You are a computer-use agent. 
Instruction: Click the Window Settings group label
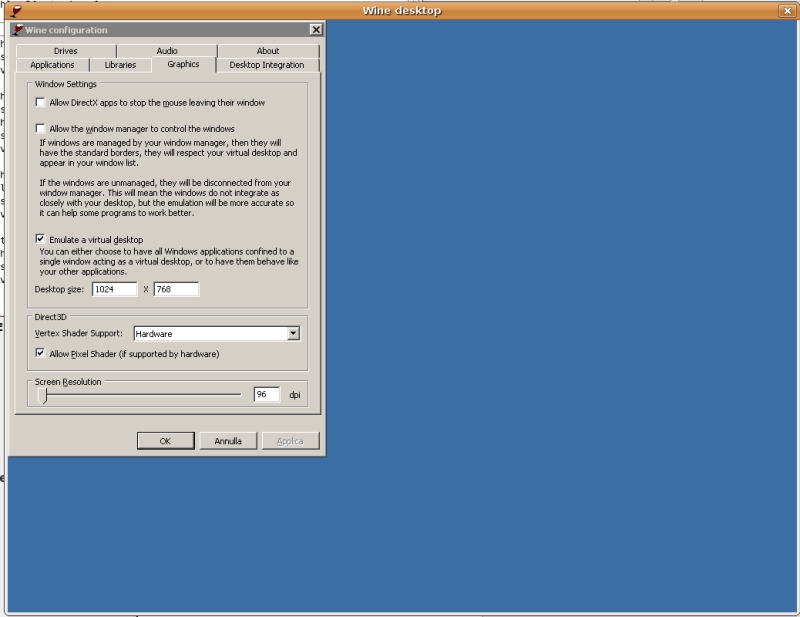coord(66,84)
